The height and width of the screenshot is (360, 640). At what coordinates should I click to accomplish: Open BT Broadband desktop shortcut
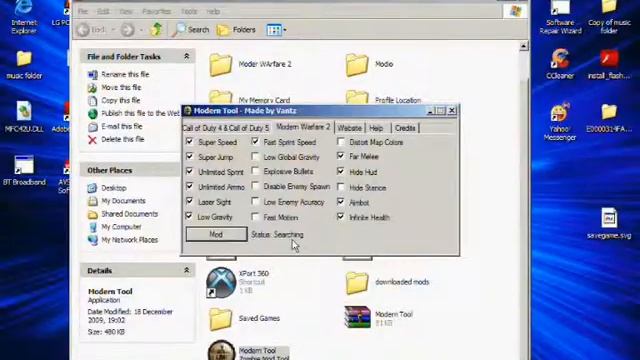click(24, 170)
